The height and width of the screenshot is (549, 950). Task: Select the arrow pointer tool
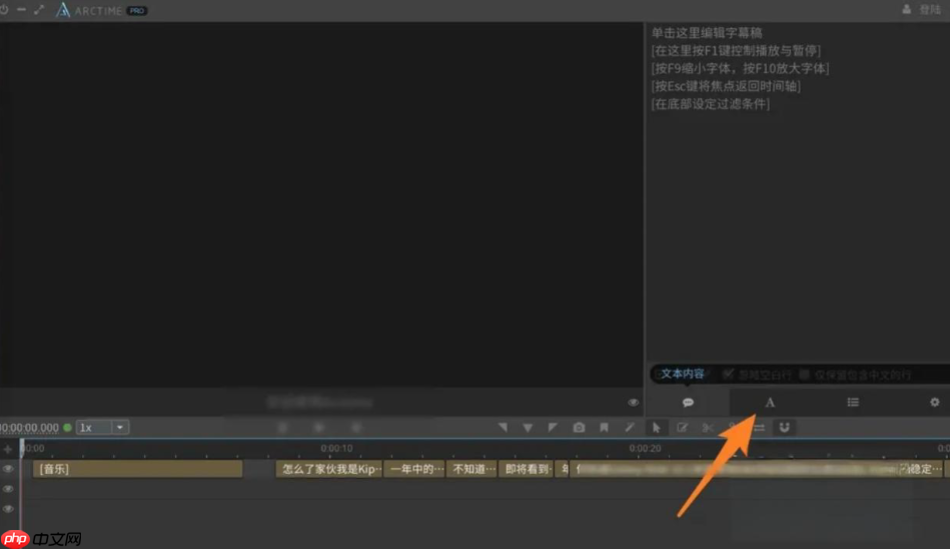(656, 427)
